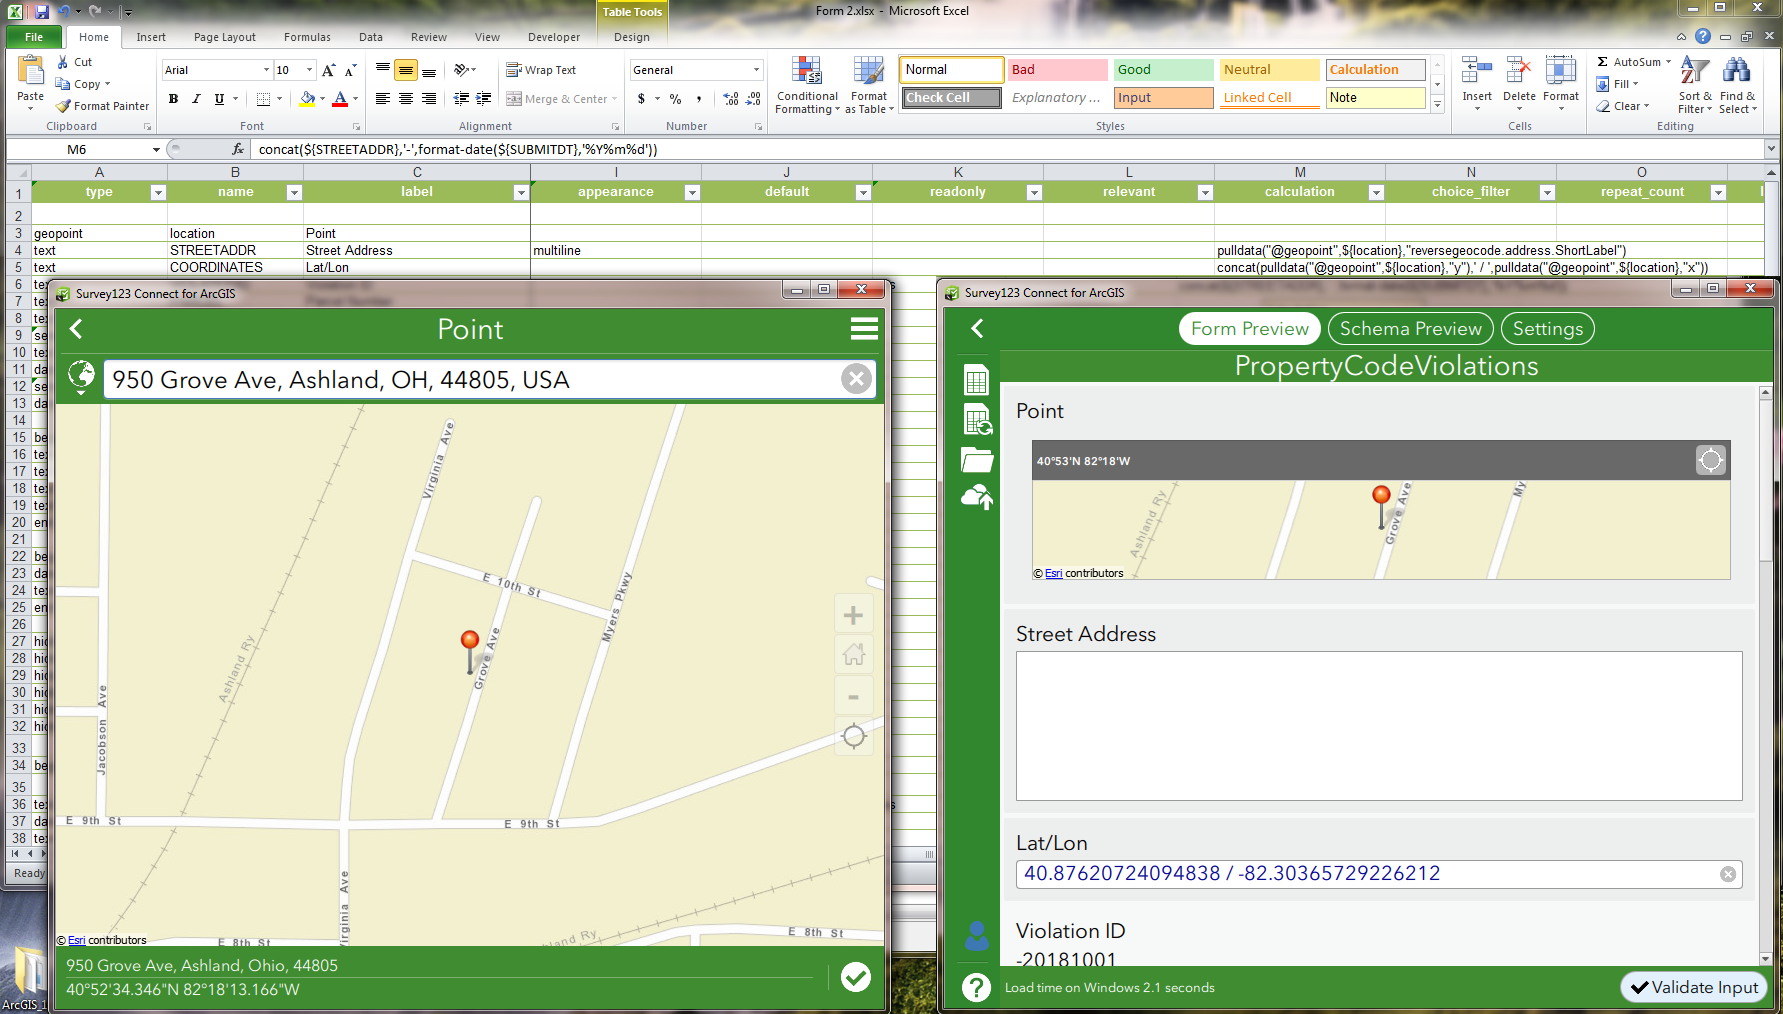Open Settings tab in Survey123 Connect

[1548, 329]
